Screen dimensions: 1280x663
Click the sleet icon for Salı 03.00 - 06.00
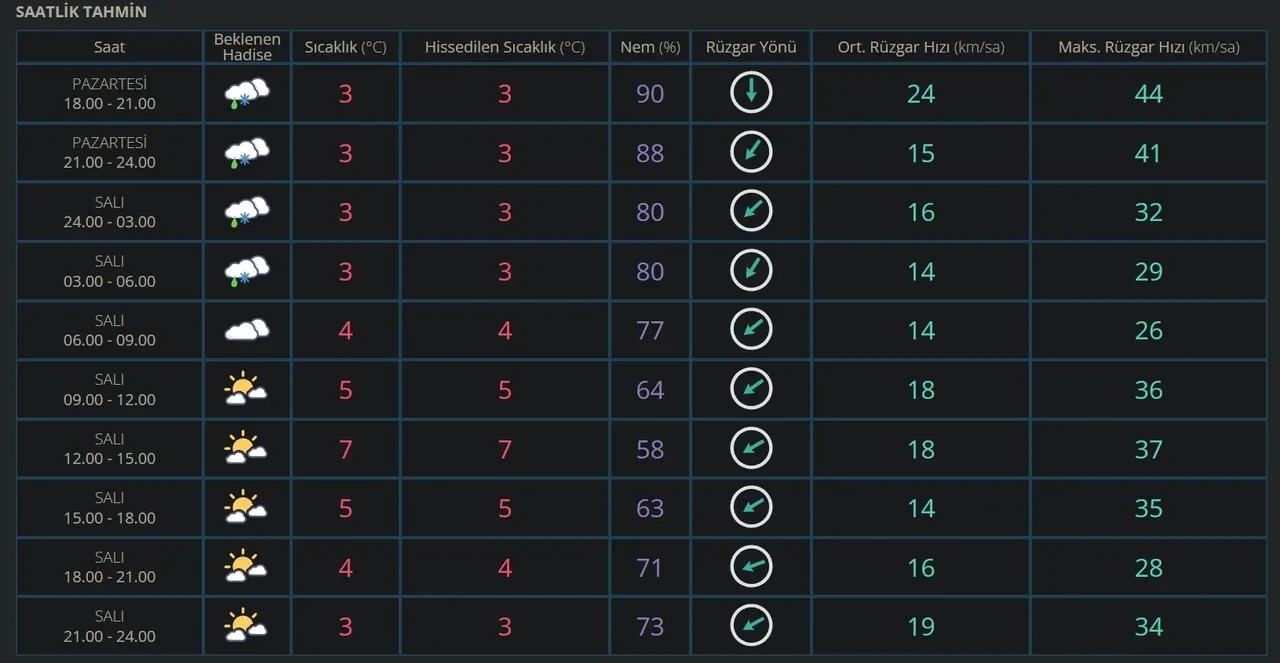click(246, 271)
